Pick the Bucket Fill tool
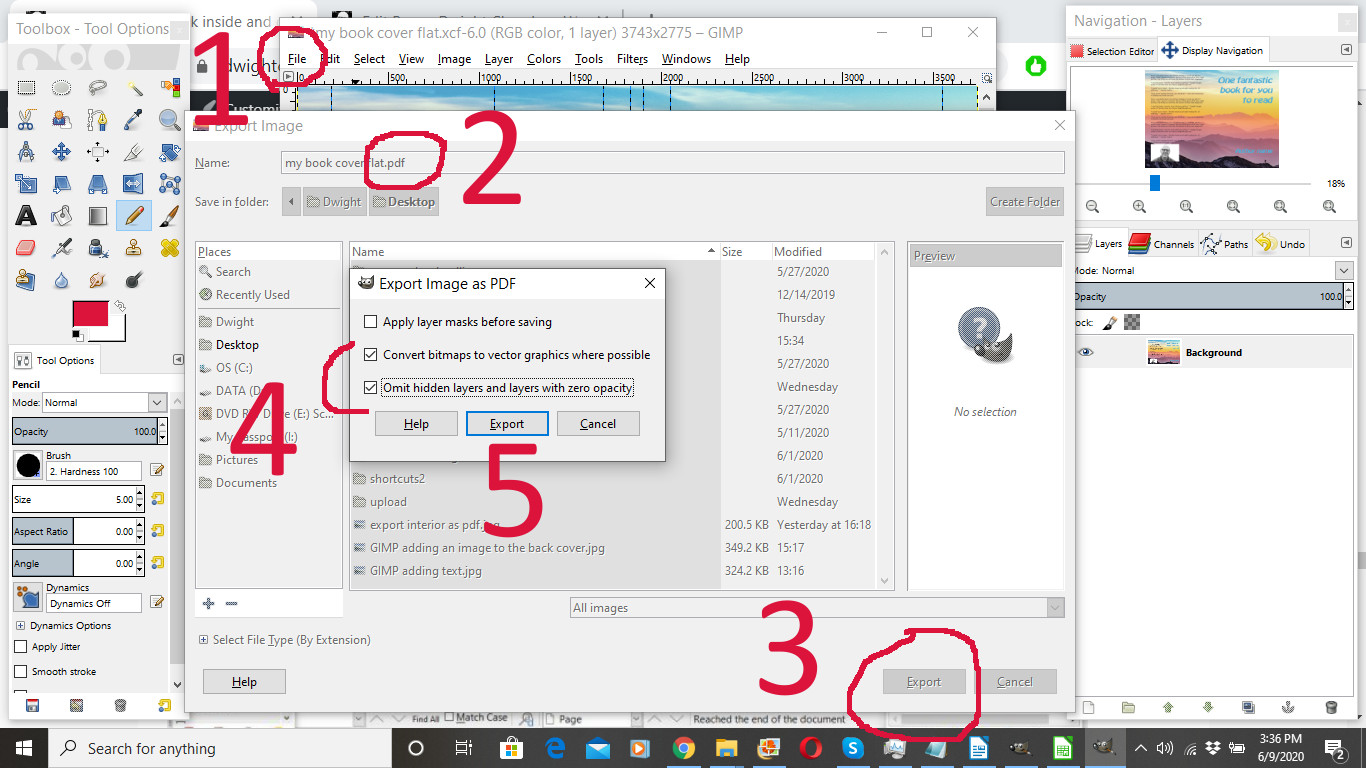 [62, 216]
